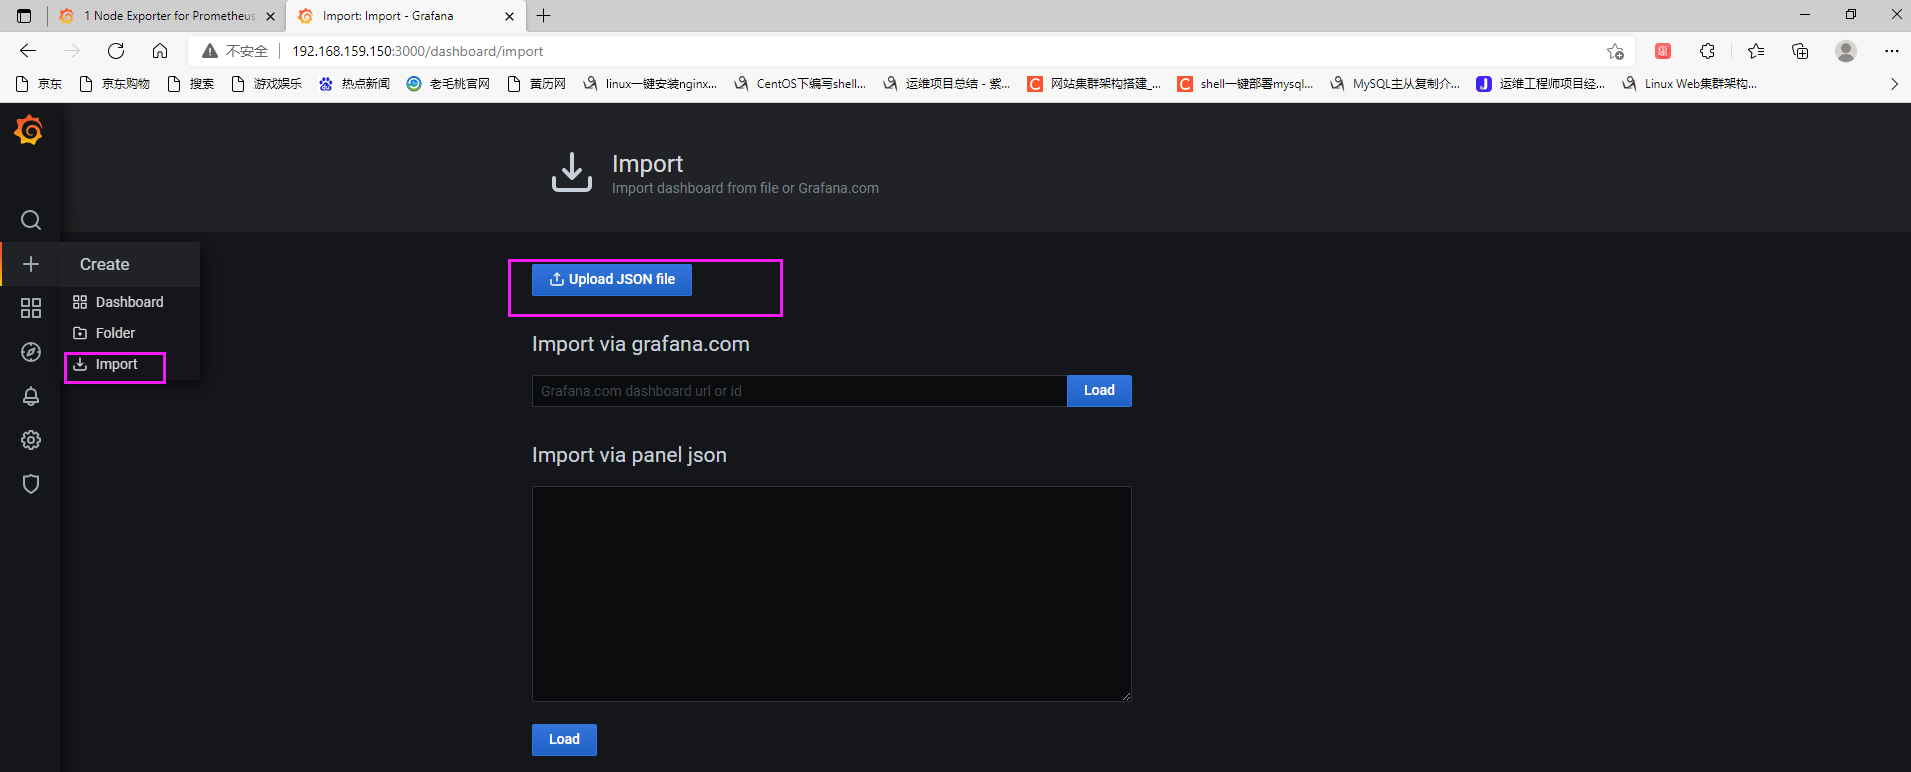The height and width of the screenshot is (772, 1911).
Task: Open a new browser tab
Action: (544, 16)
